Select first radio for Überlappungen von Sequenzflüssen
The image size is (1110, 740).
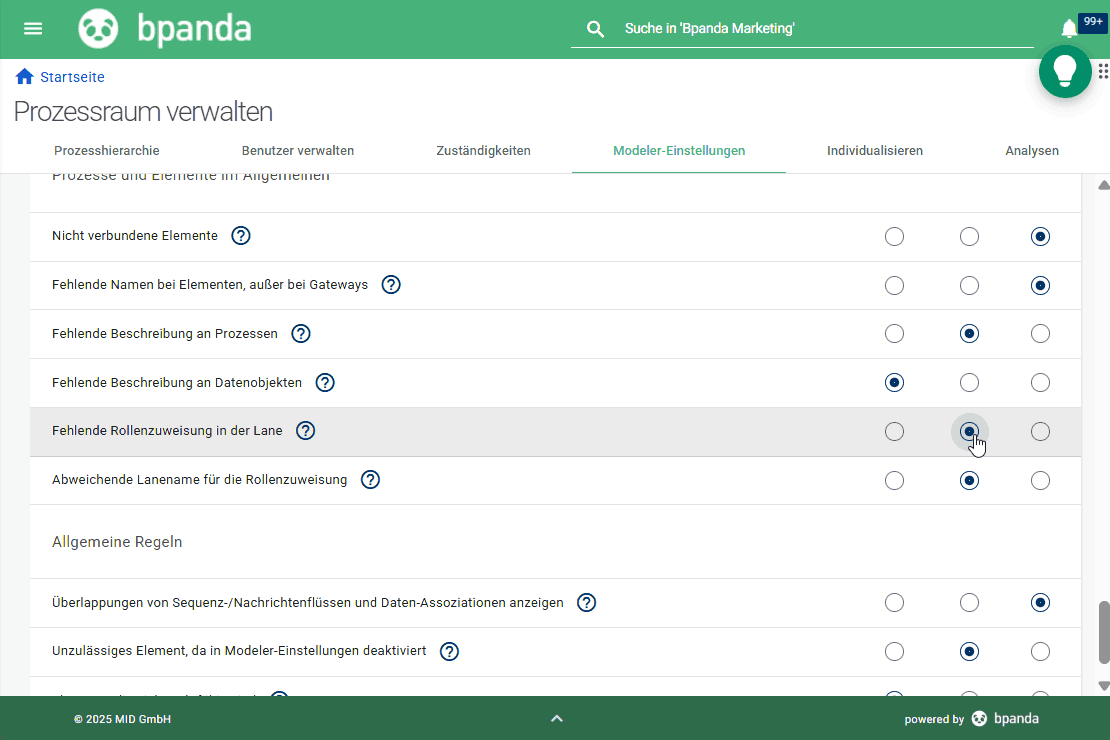pyautogui.click(x=894, y=603)
